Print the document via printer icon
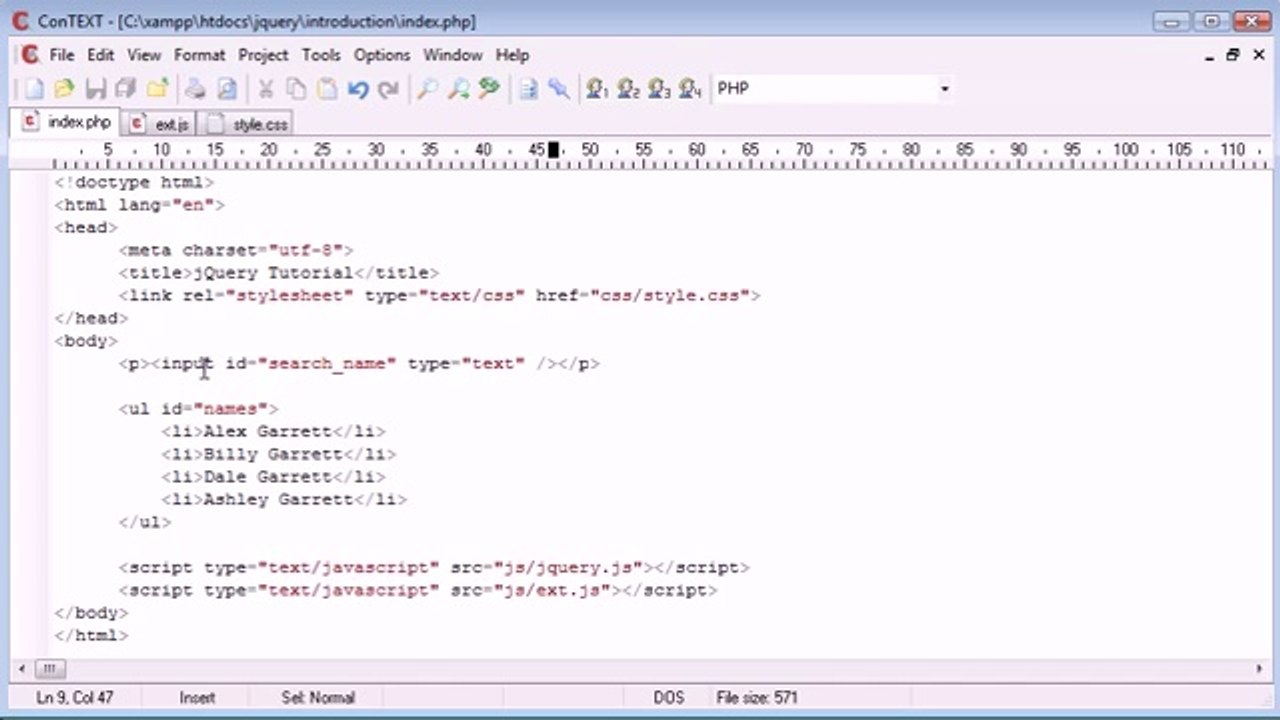 pos(196,89)
